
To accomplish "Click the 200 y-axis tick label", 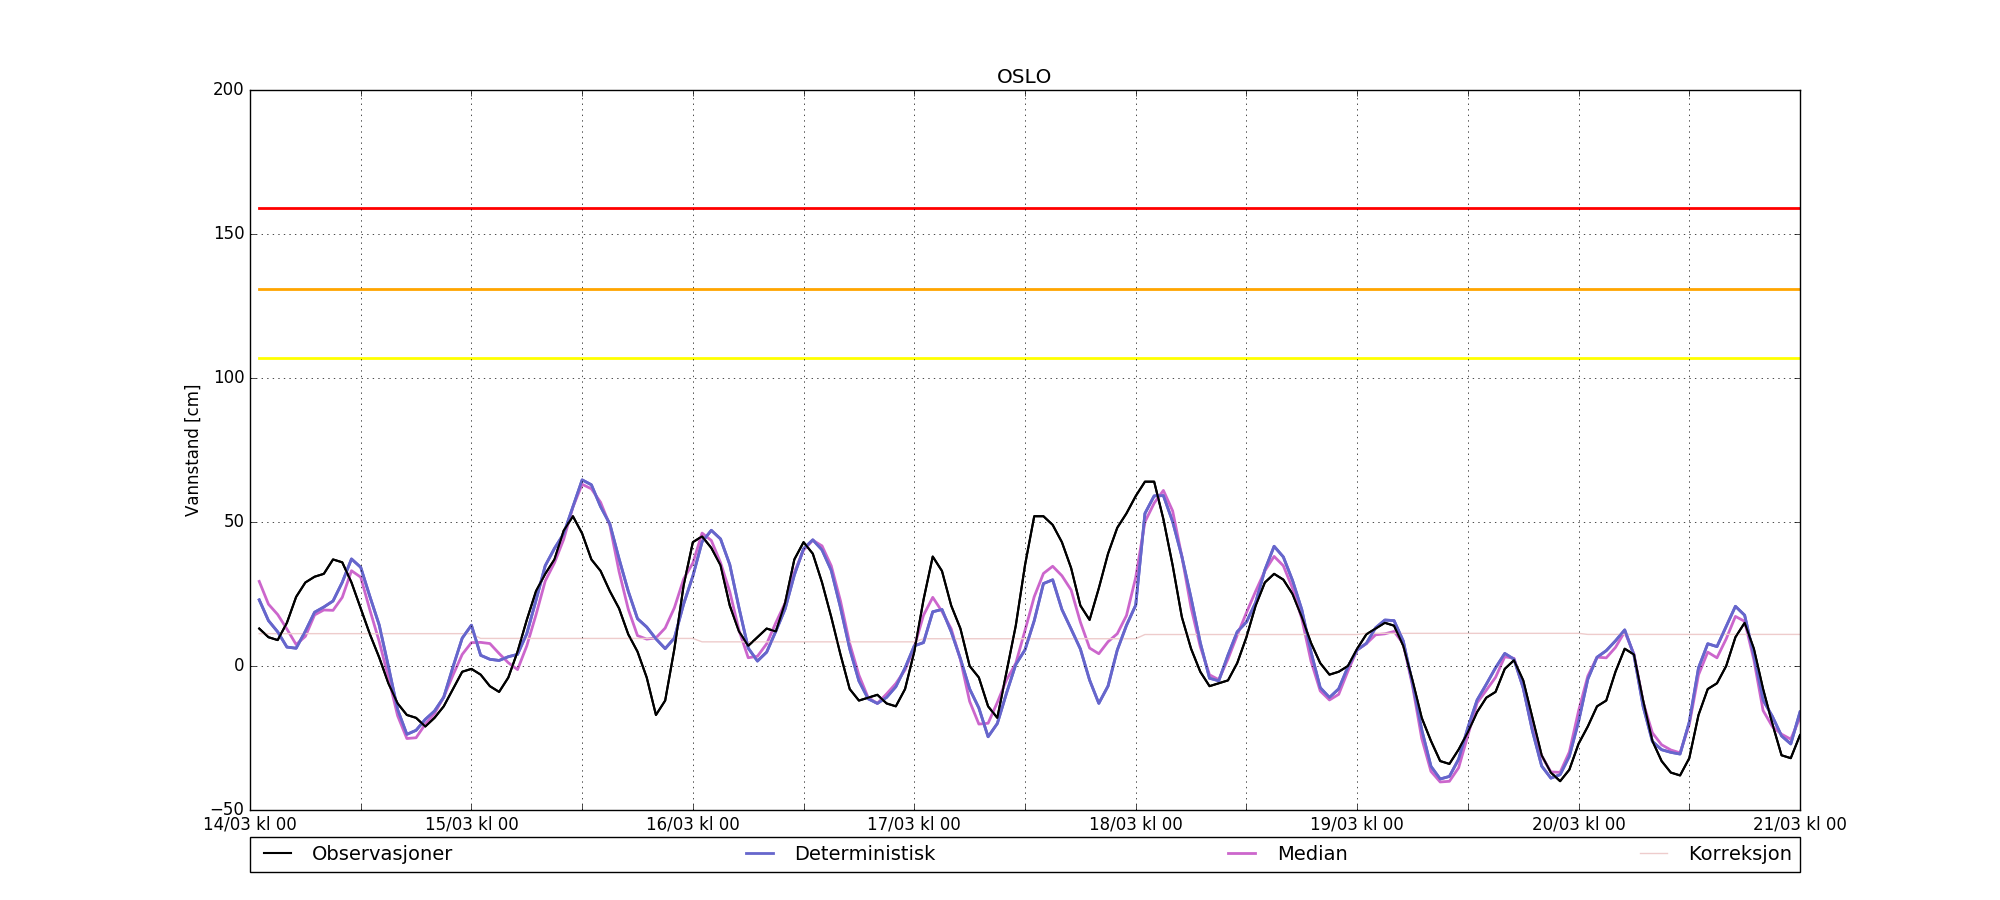I will tap(228, 90).
